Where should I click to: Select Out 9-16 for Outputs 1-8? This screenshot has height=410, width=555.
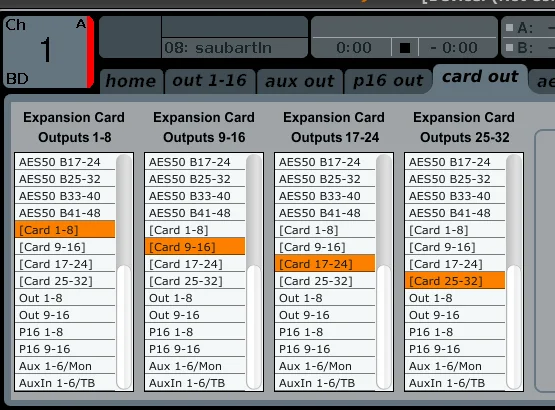click(65, 315)
